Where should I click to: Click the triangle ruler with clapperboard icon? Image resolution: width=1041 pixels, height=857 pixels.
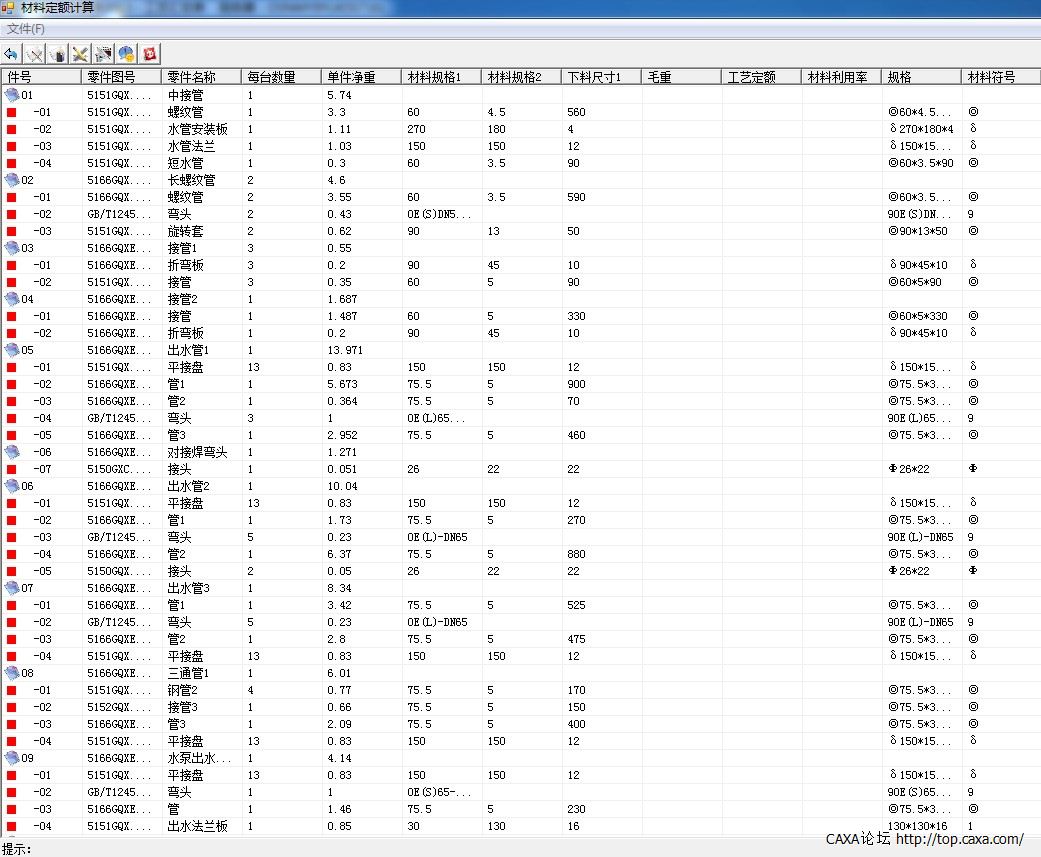click(x=104, y=54)
